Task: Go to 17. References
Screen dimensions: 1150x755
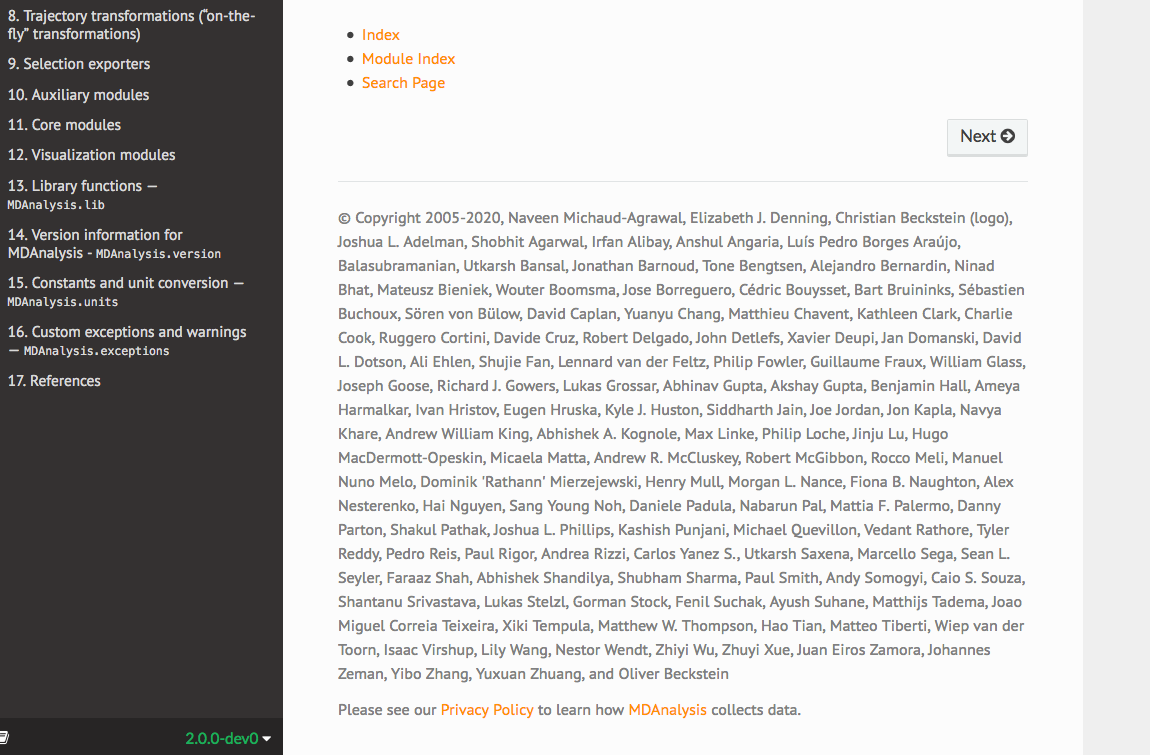Action: [x=54, y=381]
